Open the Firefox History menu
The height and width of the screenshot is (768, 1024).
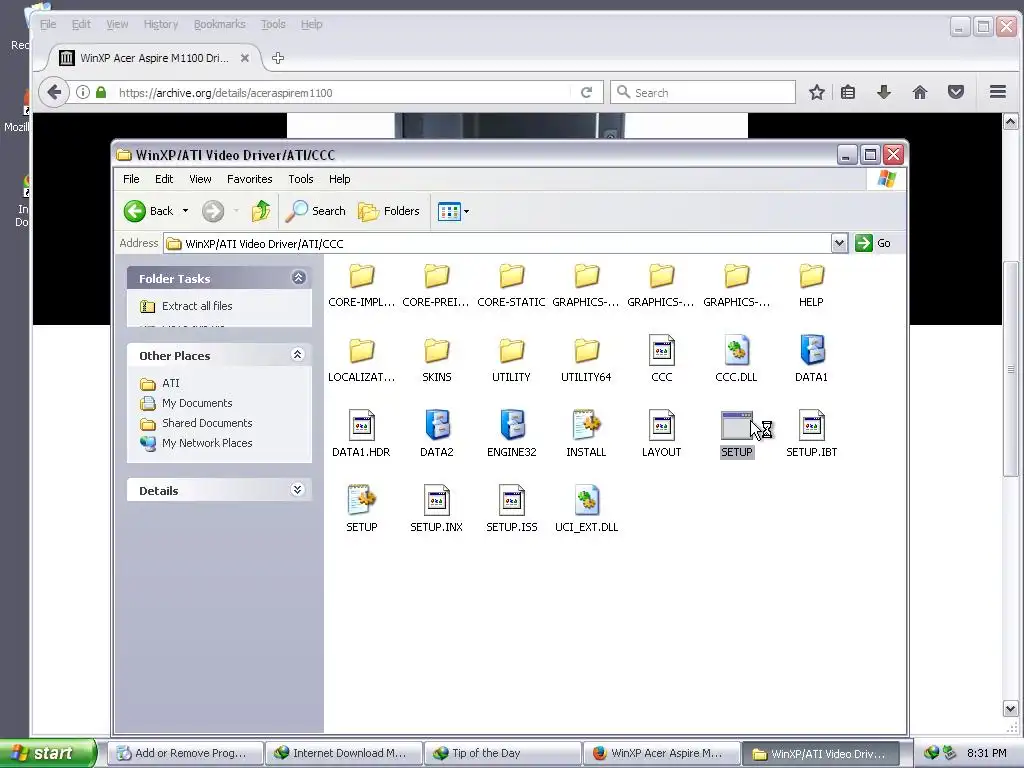click(x=161, y=24)
